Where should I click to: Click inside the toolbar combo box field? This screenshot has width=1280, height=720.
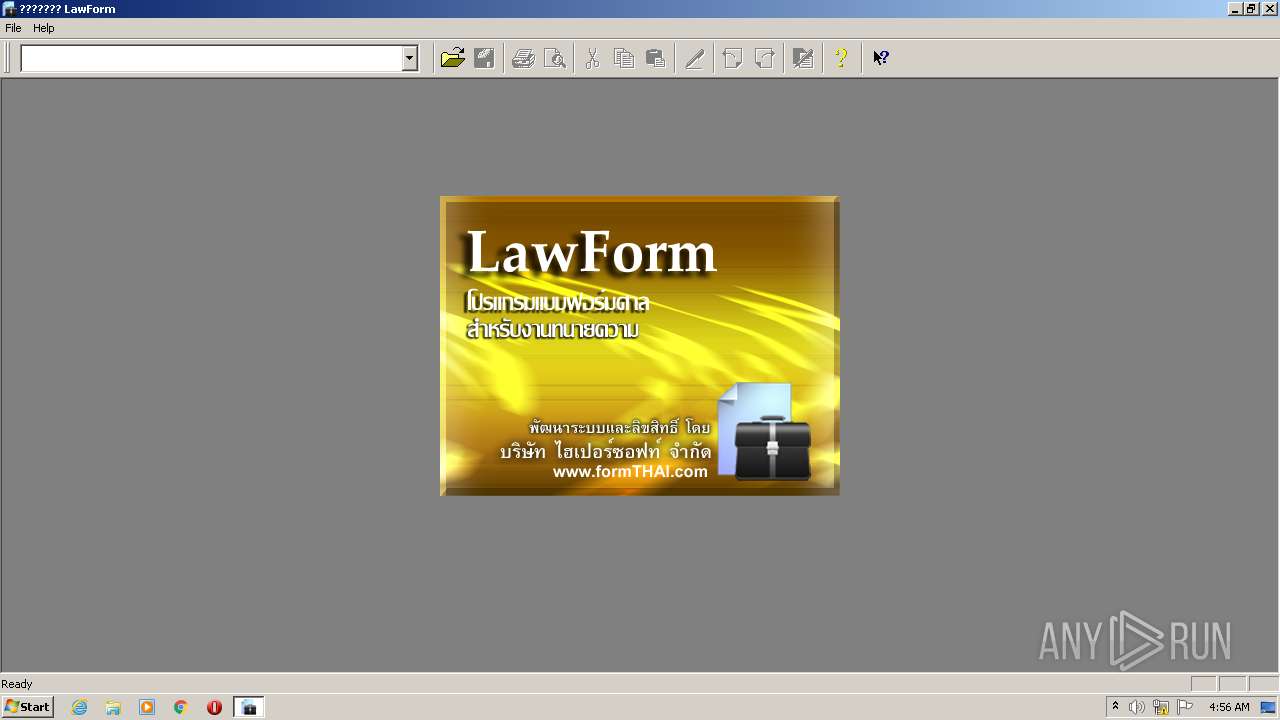click(x=211, y=59)
